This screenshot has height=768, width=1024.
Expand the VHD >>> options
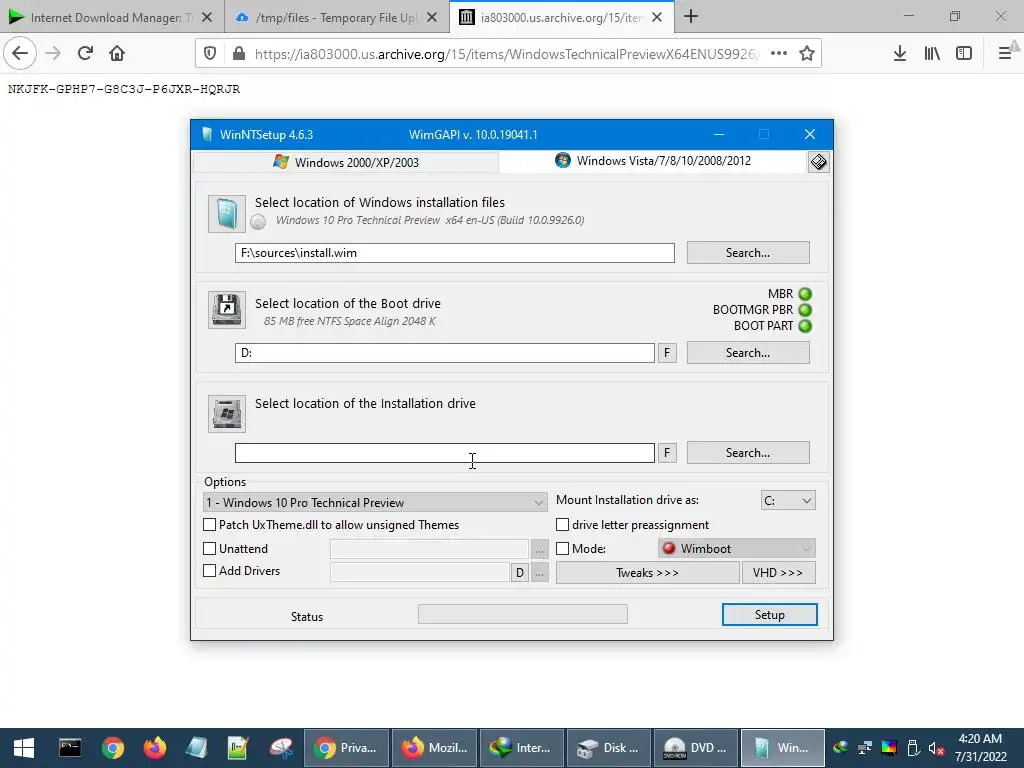tap(778, 573)
